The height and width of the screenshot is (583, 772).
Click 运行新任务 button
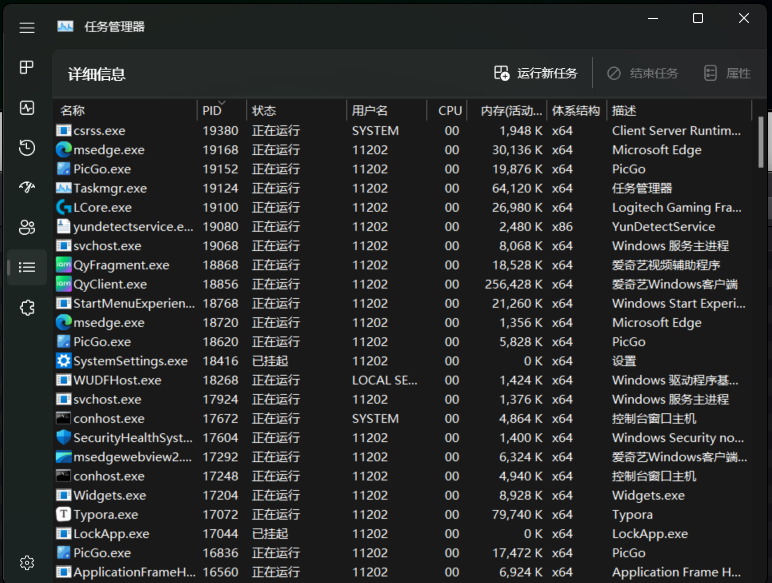pyautogui.click(x=535, y=73)
